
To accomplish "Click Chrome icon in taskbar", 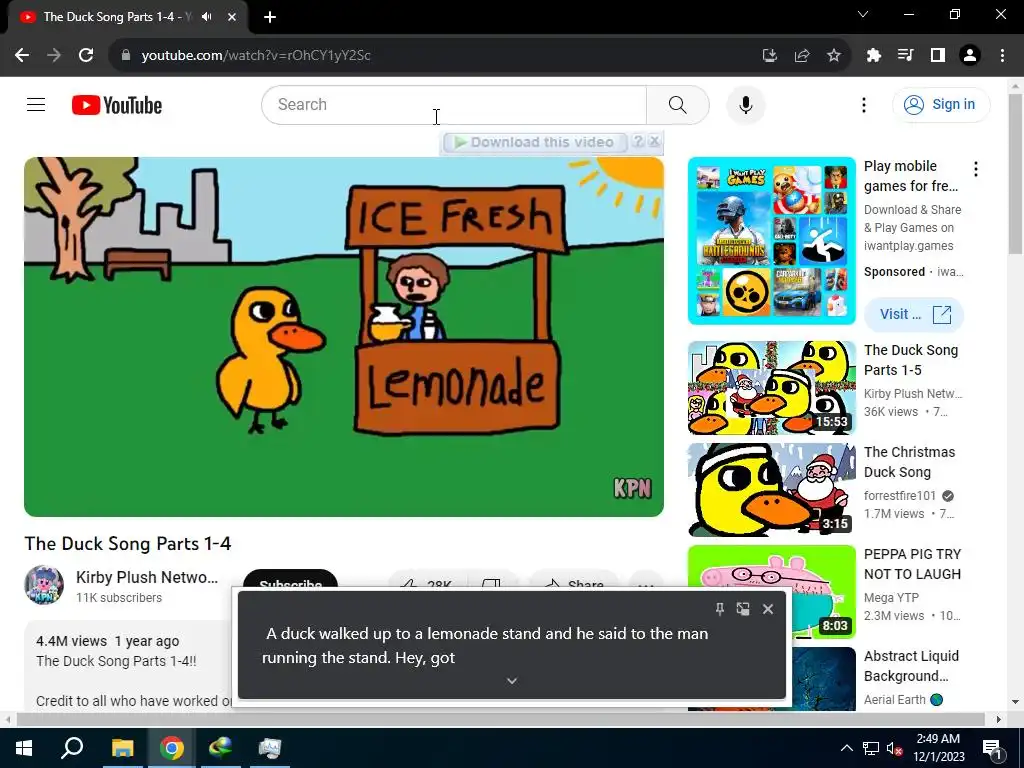I will coord(172,748).
